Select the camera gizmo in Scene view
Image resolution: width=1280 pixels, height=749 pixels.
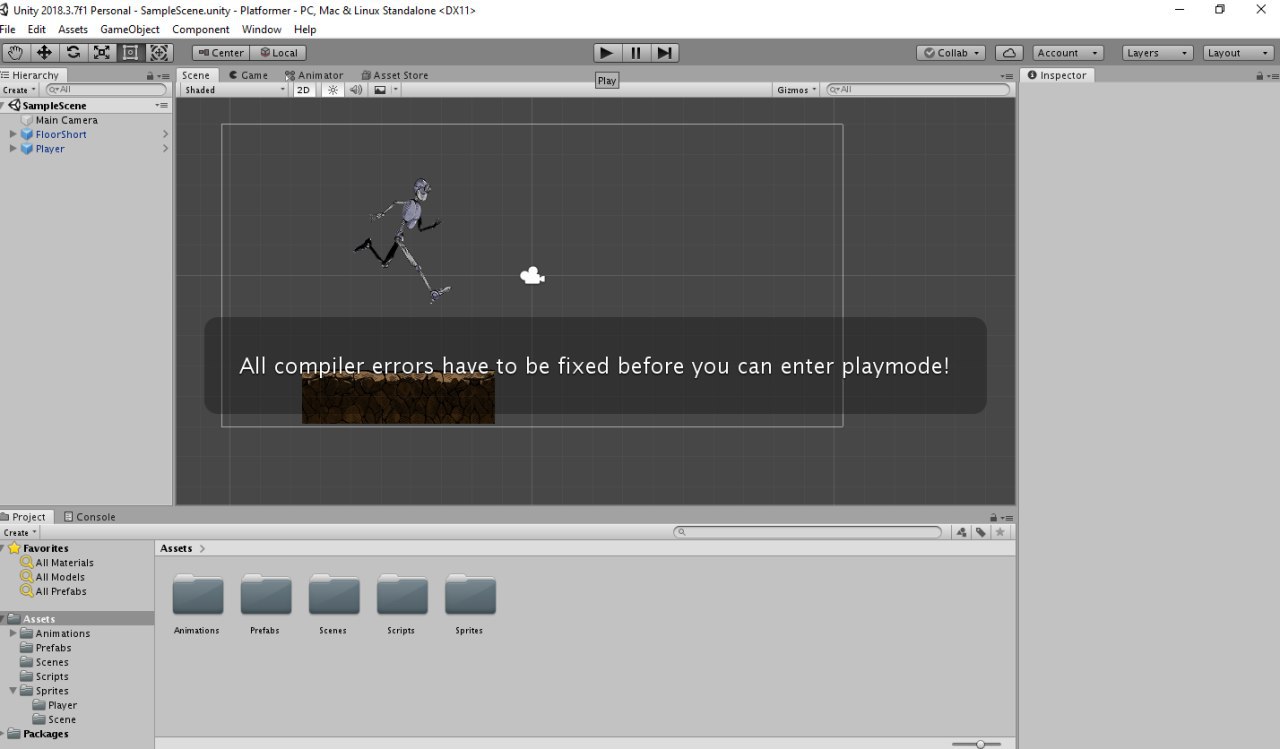click(x=532, y=276)
